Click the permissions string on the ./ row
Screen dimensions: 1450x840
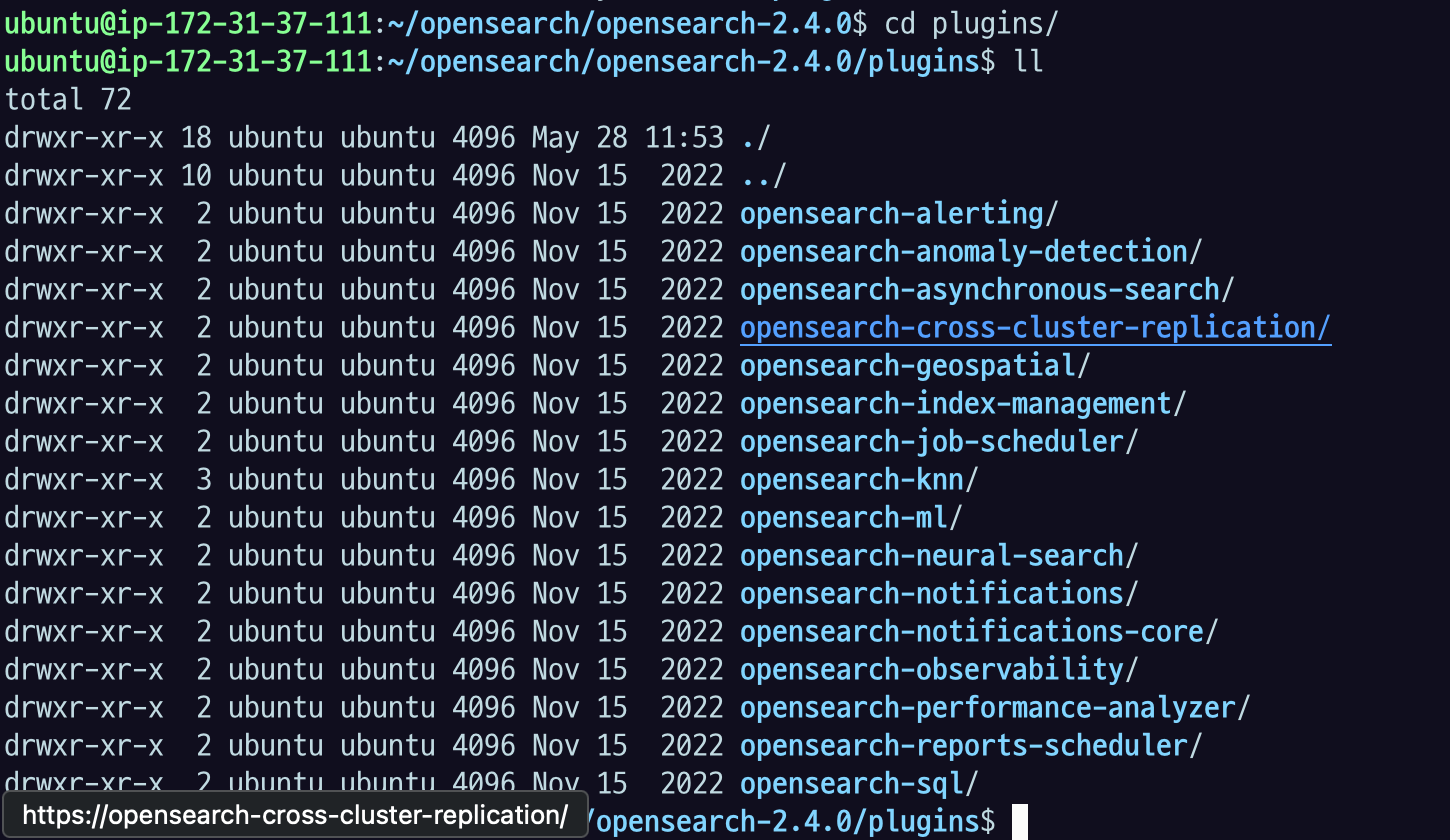(84, 138)
